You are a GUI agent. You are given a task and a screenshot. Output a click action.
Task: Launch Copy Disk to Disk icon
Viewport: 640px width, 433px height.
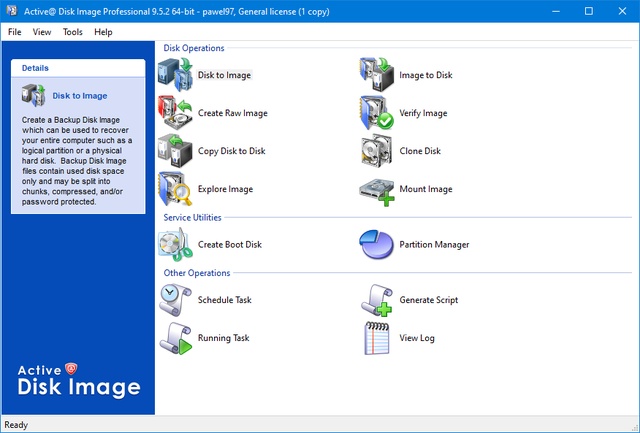coord(174,151)
